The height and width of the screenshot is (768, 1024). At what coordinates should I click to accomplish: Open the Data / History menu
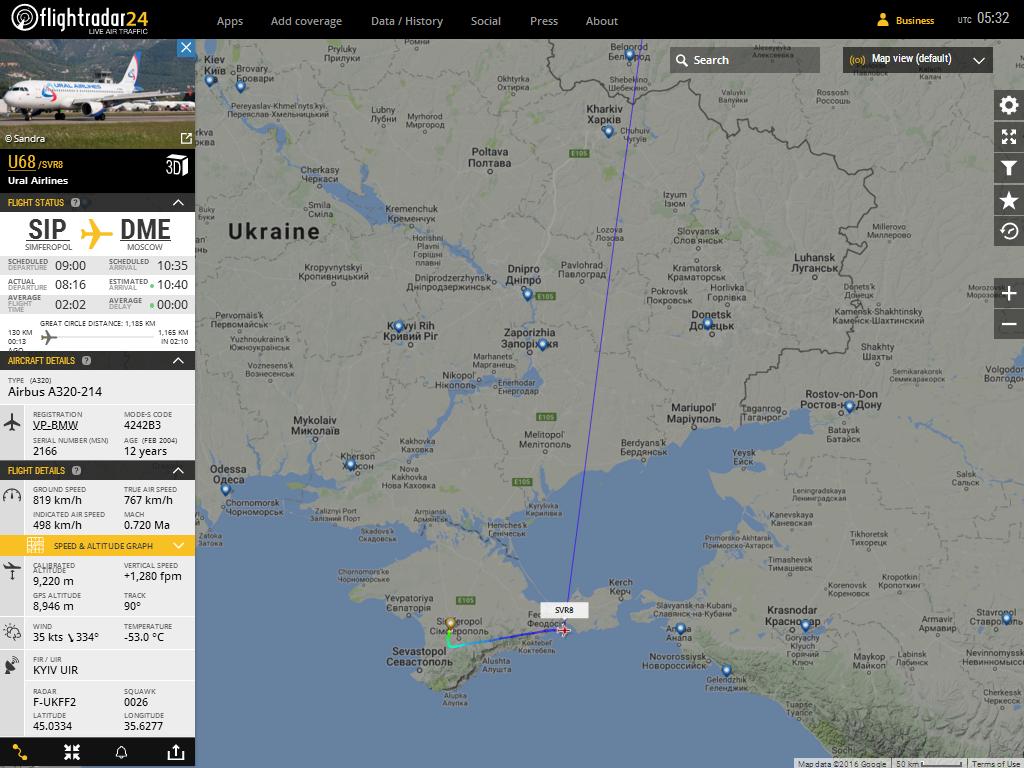pyautogui.click(x=406, y=21)
